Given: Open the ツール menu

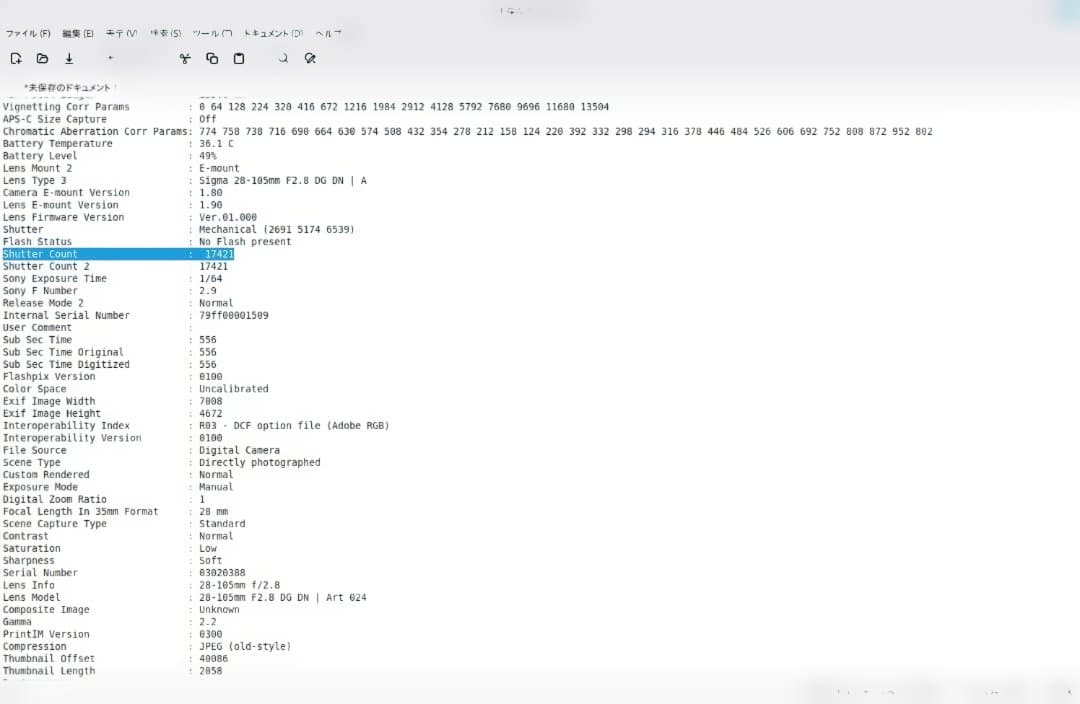Looking at the screenshot, I should [x=211, y=33].
